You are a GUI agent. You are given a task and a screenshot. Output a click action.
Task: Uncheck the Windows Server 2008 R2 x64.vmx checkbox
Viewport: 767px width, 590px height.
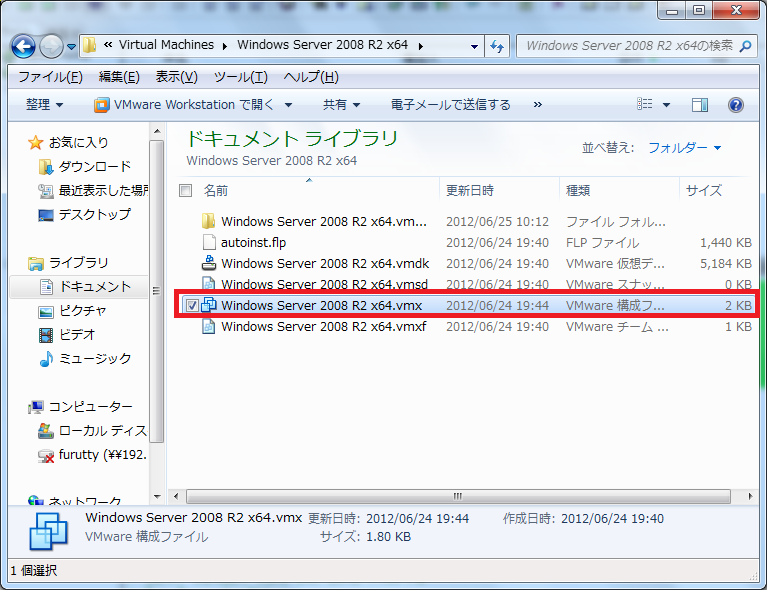coord(192,306)
